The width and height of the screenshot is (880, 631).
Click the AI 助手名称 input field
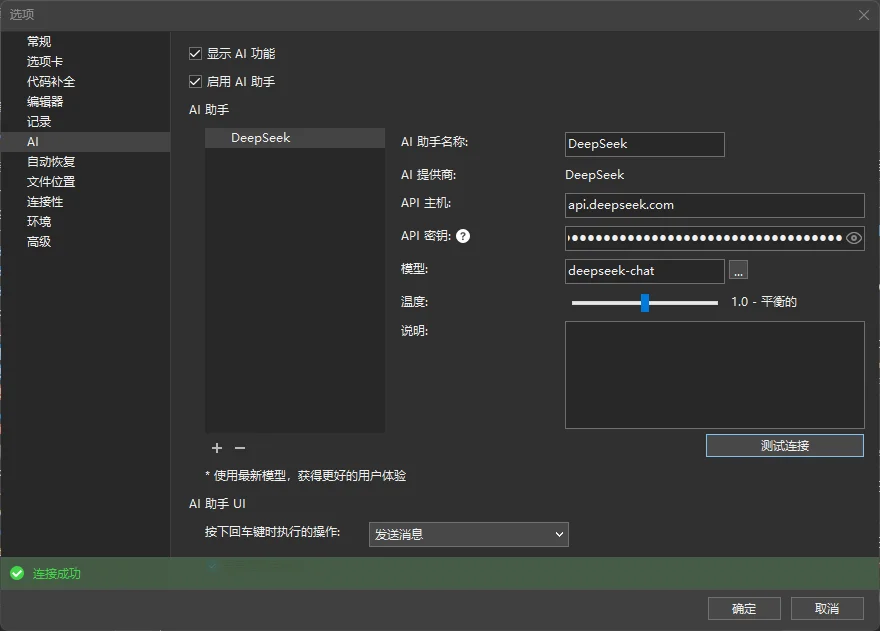(645, 144)
